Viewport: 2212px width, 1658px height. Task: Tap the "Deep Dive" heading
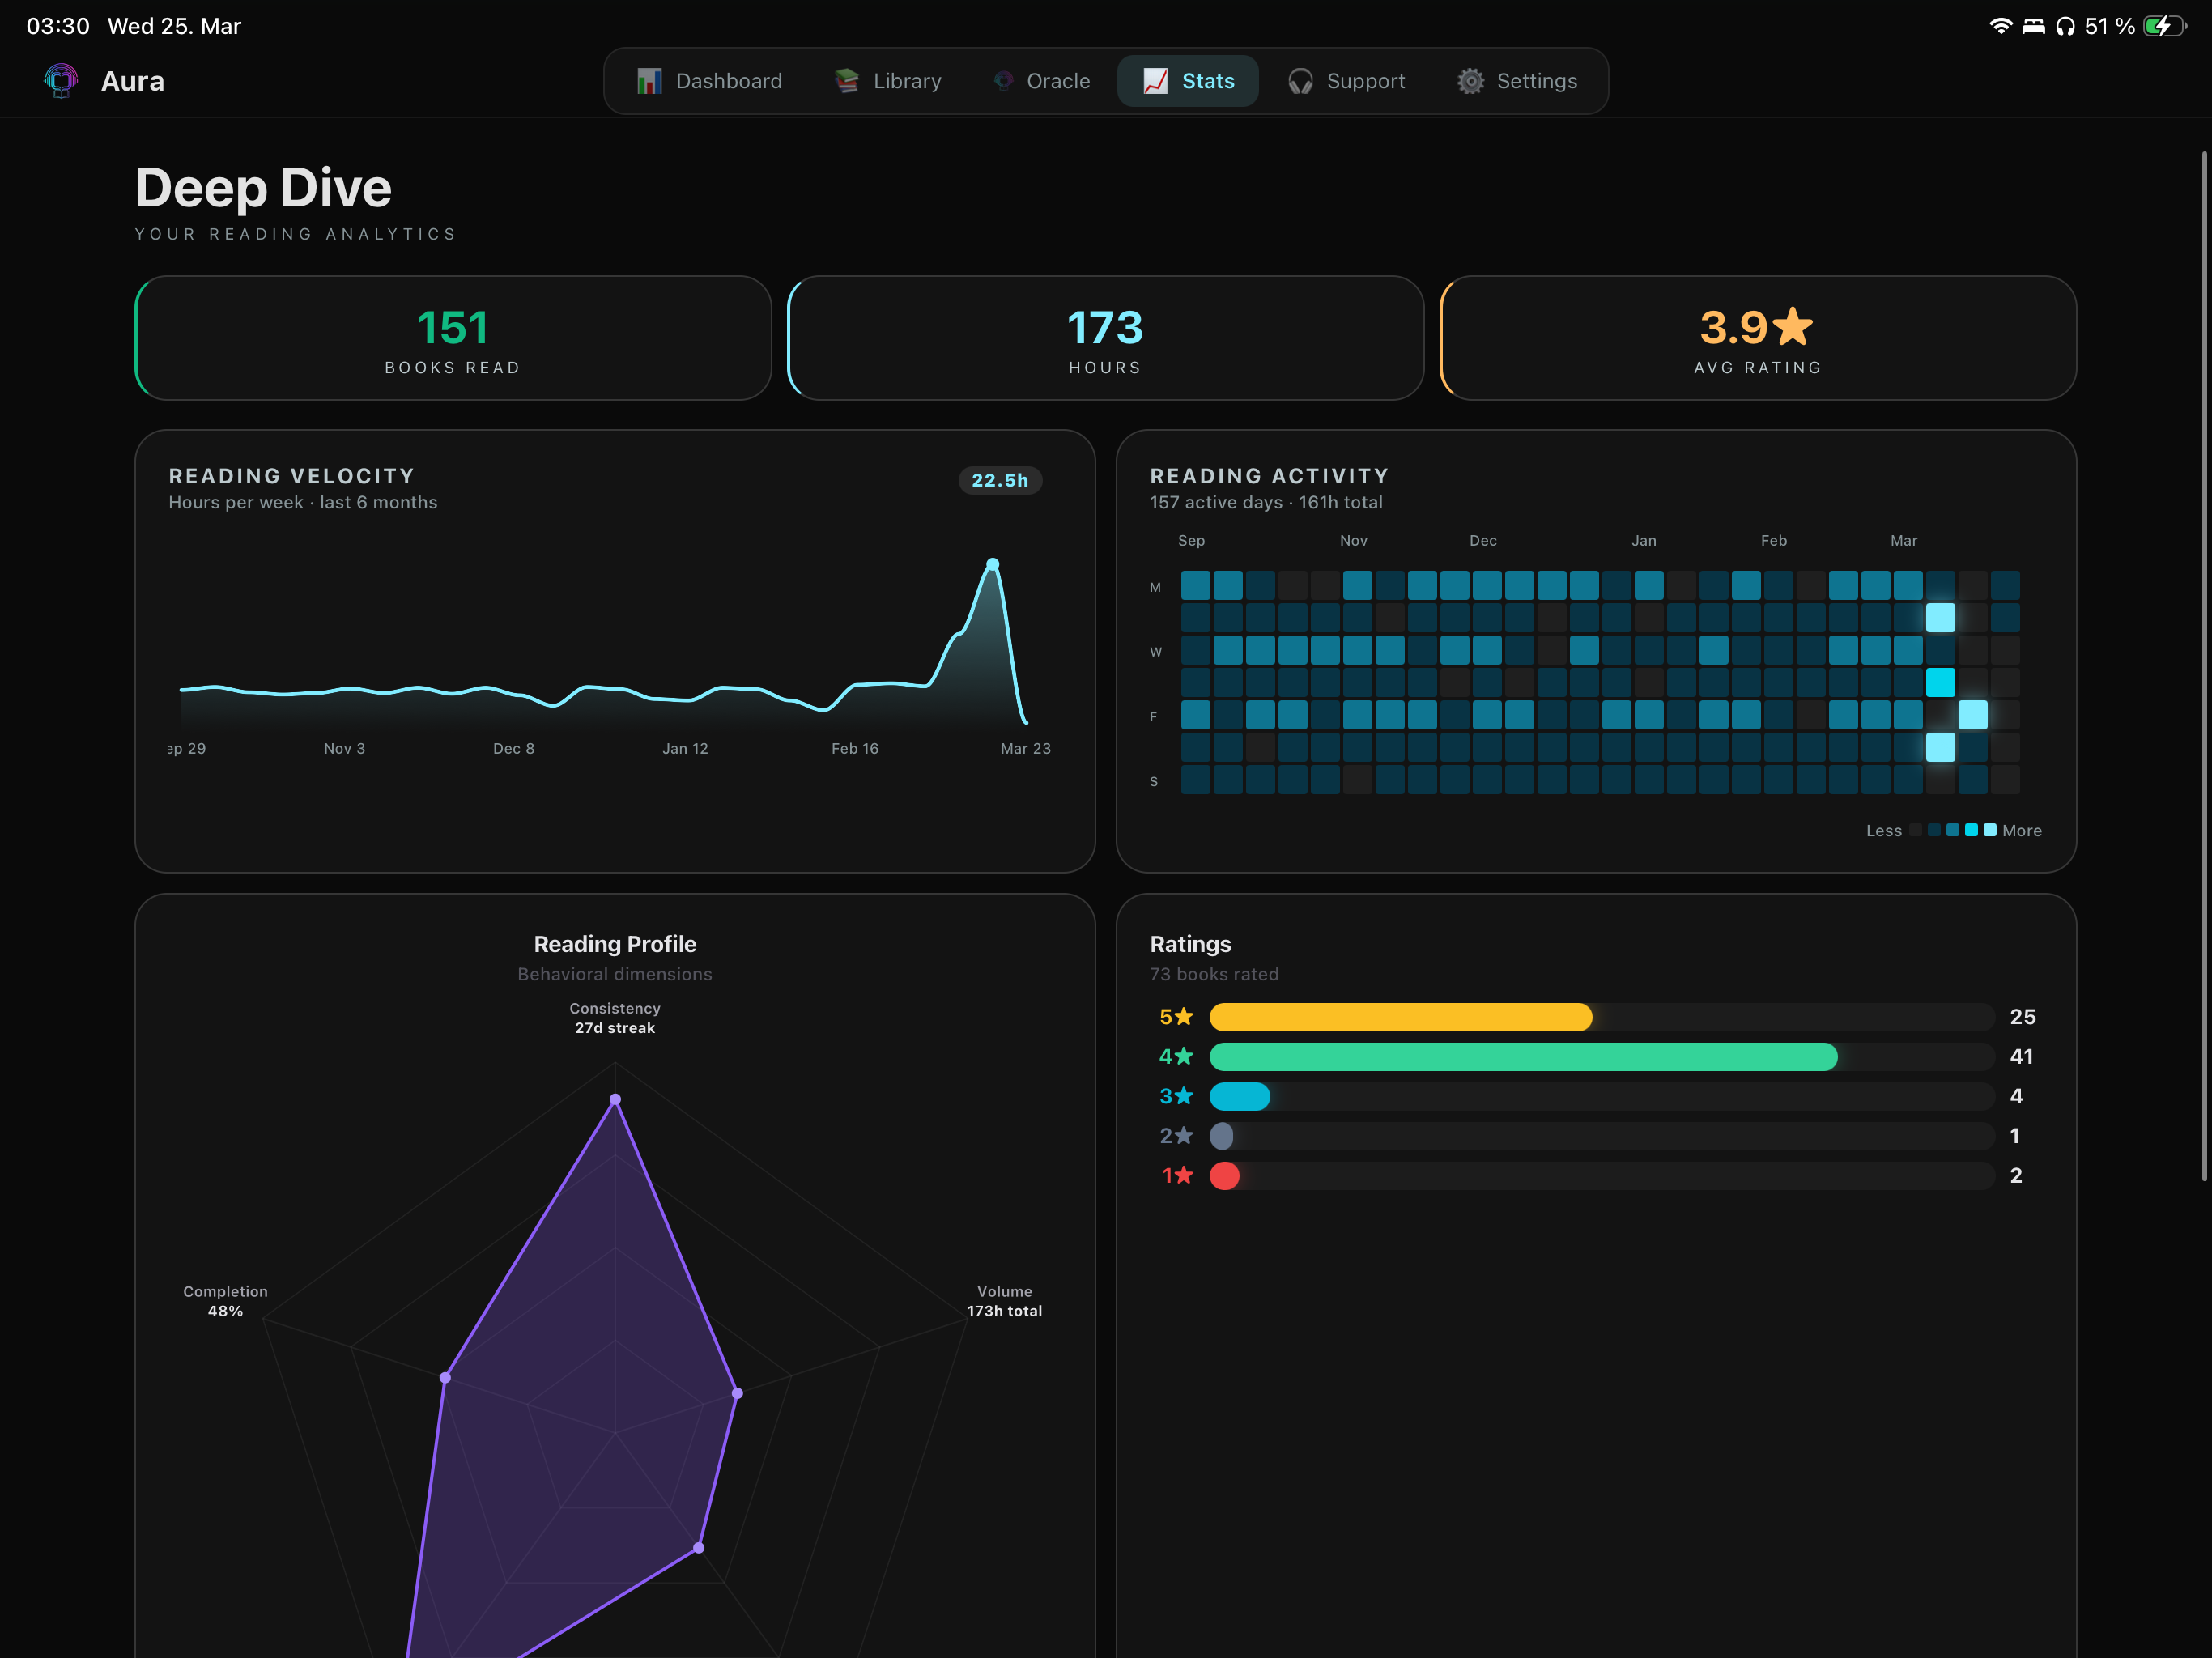[263, 188]
